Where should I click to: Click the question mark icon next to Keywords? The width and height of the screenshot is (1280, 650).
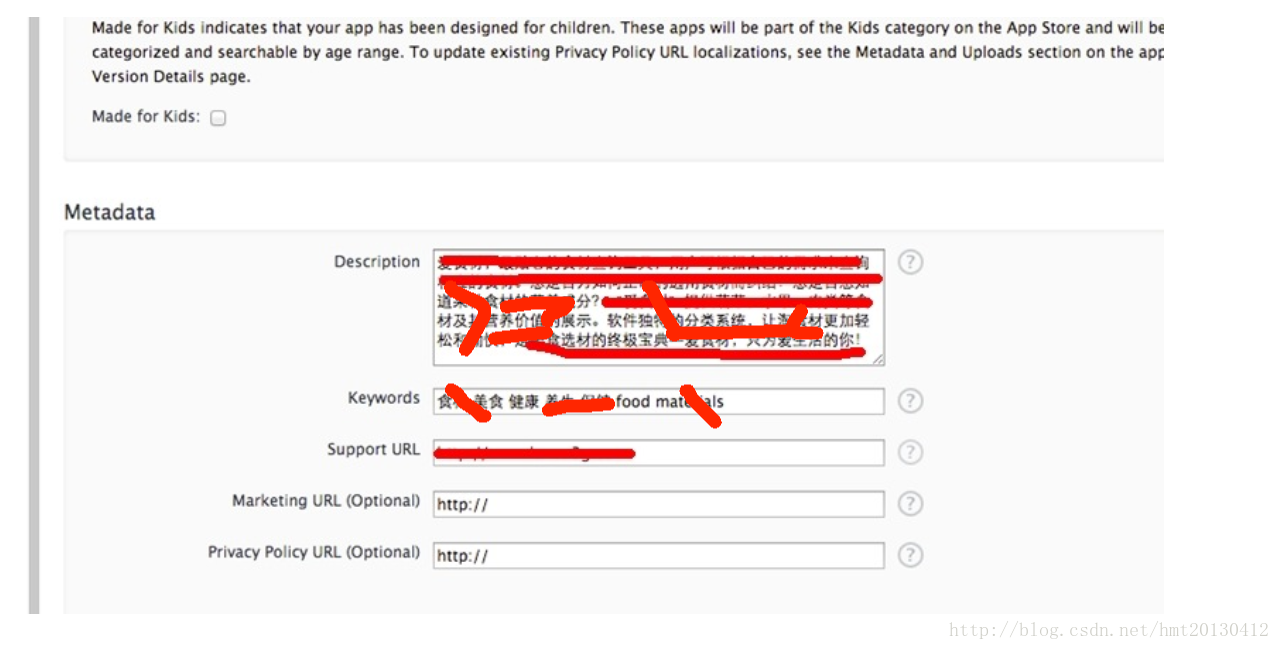point(910,401)
